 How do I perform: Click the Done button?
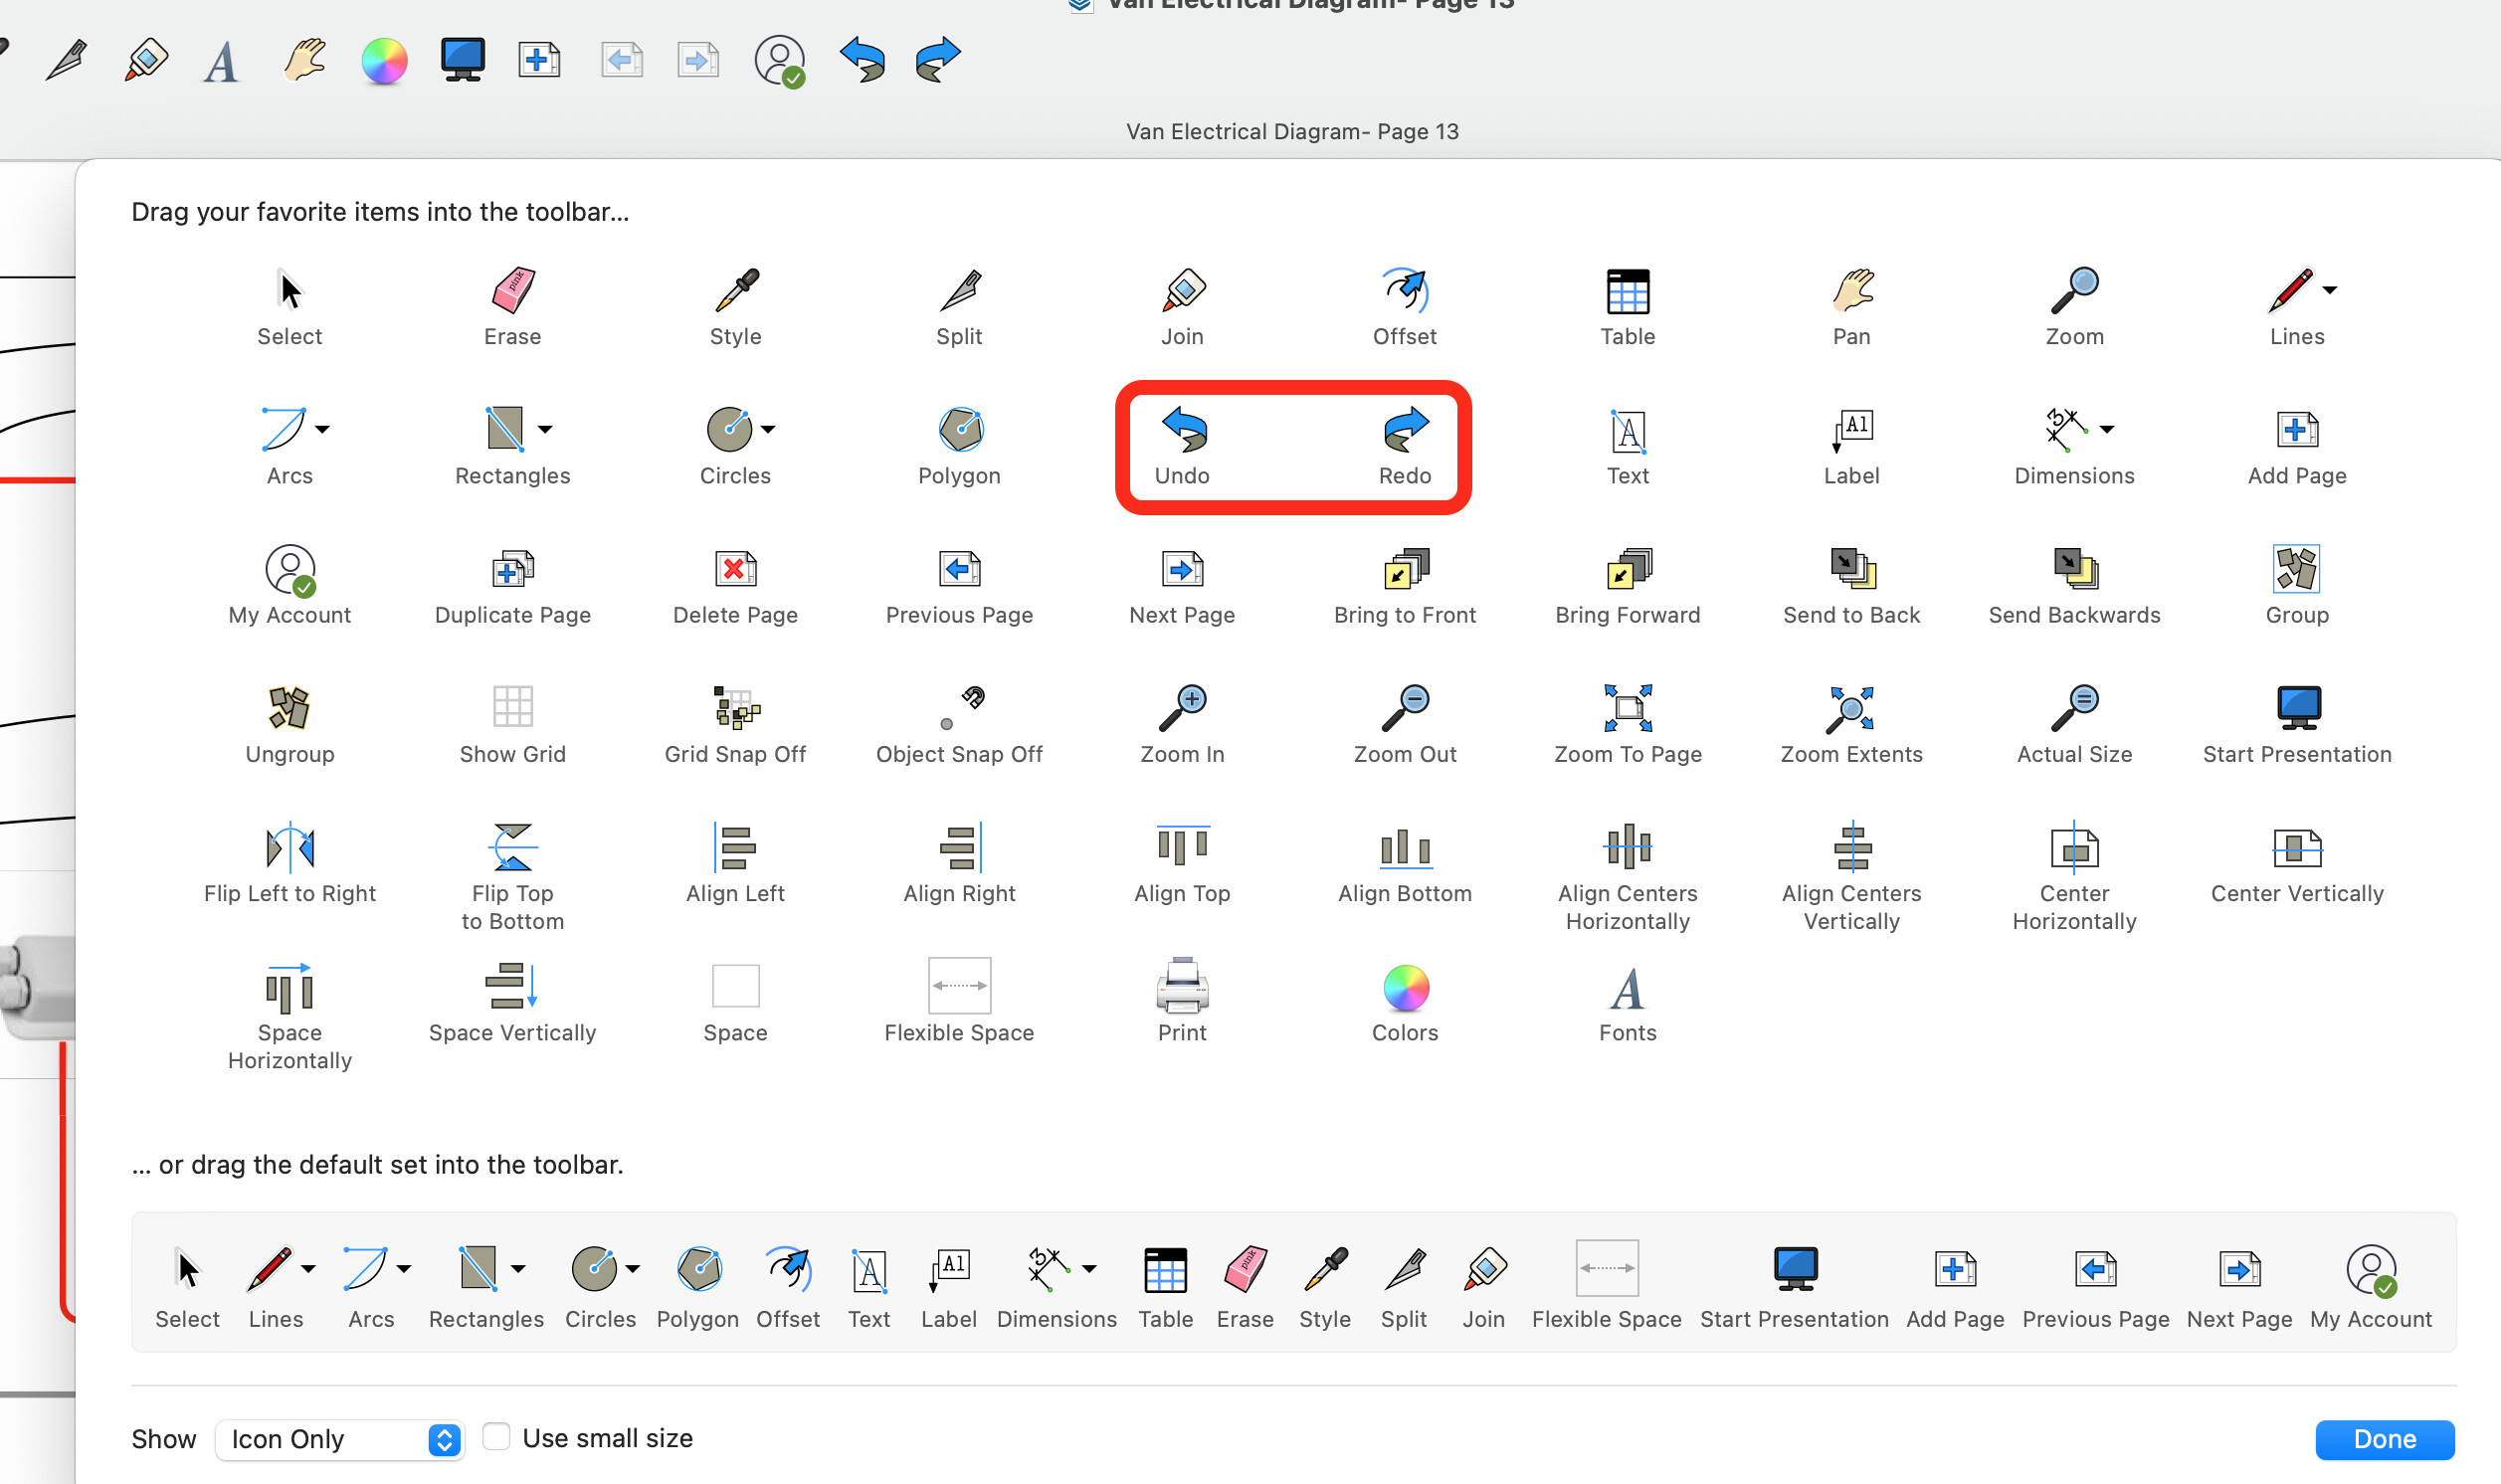pos(2384,1439)
